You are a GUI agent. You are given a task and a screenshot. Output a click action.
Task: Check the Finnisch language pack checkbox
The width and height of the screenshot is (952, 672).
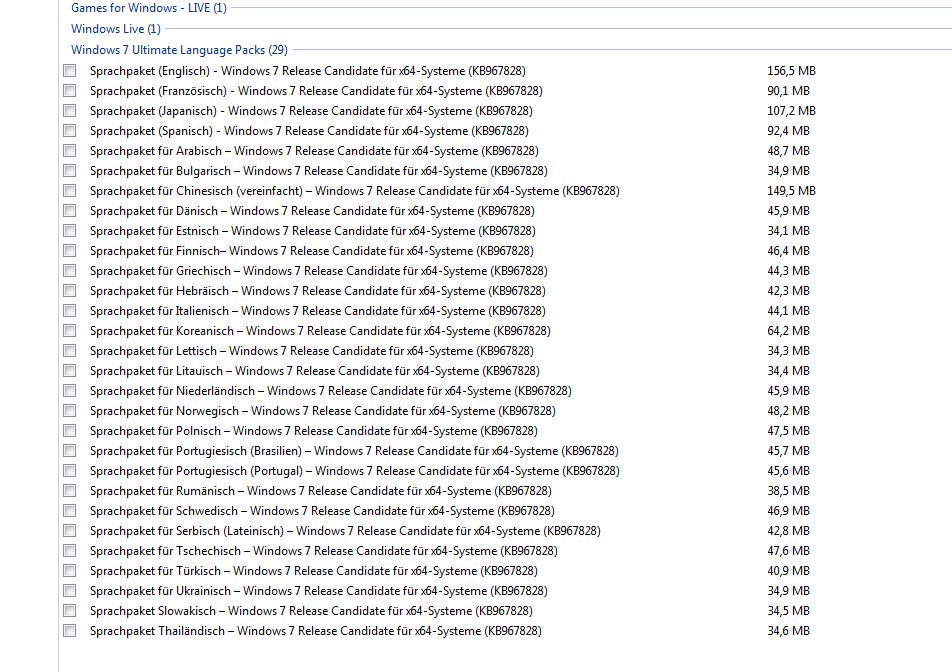click(70, 251)
